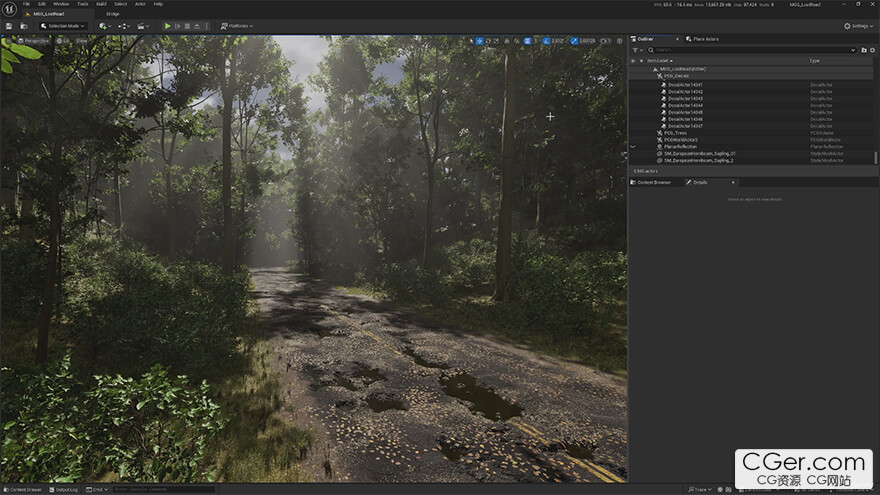This screenshot has width=880, height=495.
Task: Toggle the visibility eye column header
Action: (x=632, y=61)
